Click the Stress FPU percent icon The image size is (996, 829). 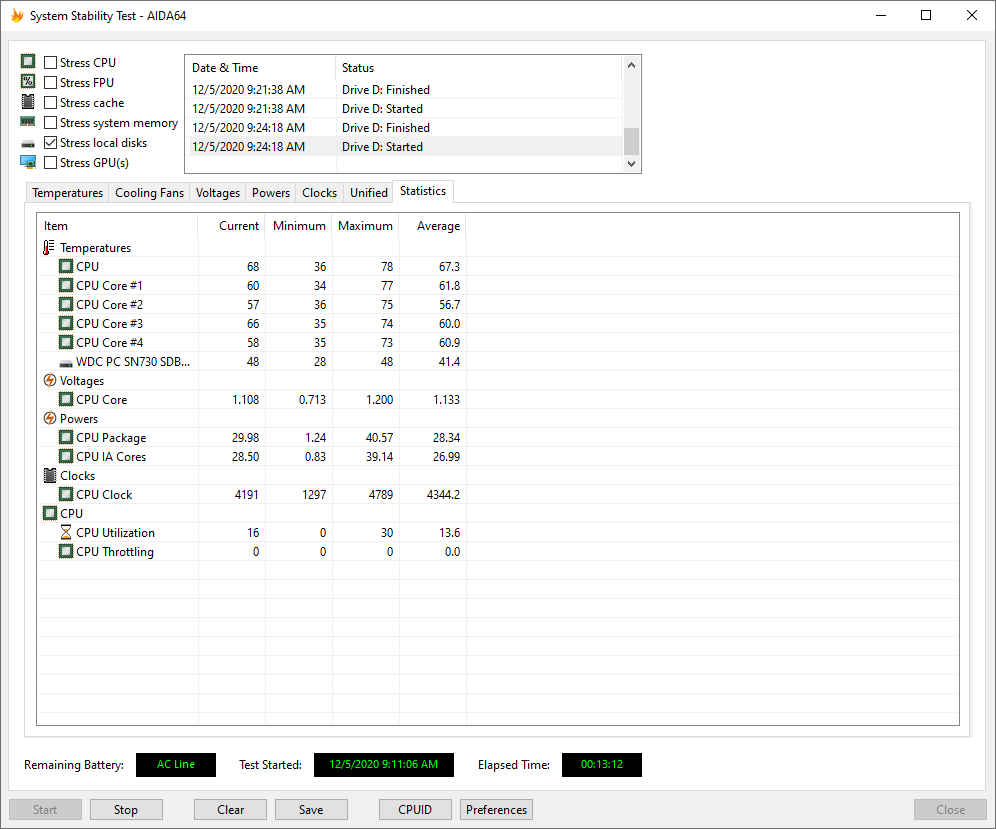pyautogui.click(x=28, y=81)
